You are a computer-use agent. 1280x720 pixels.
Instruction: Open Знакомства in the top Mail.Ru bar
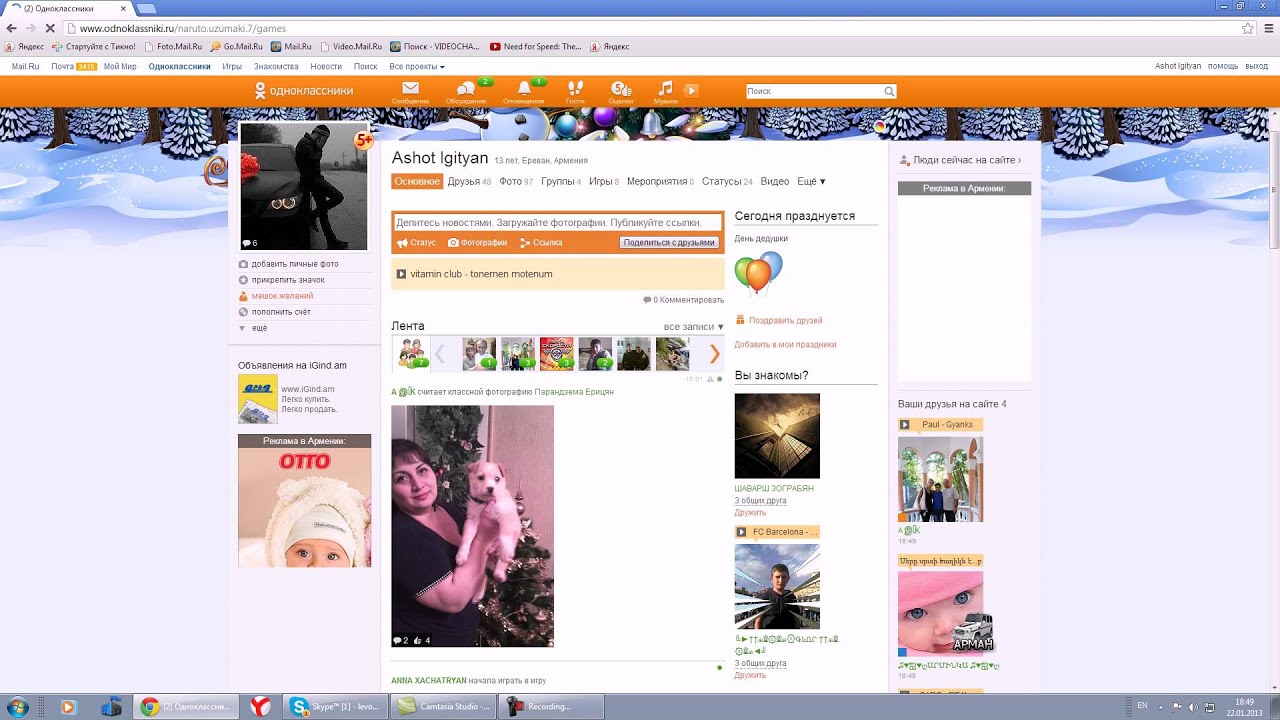tap(276, 66)
